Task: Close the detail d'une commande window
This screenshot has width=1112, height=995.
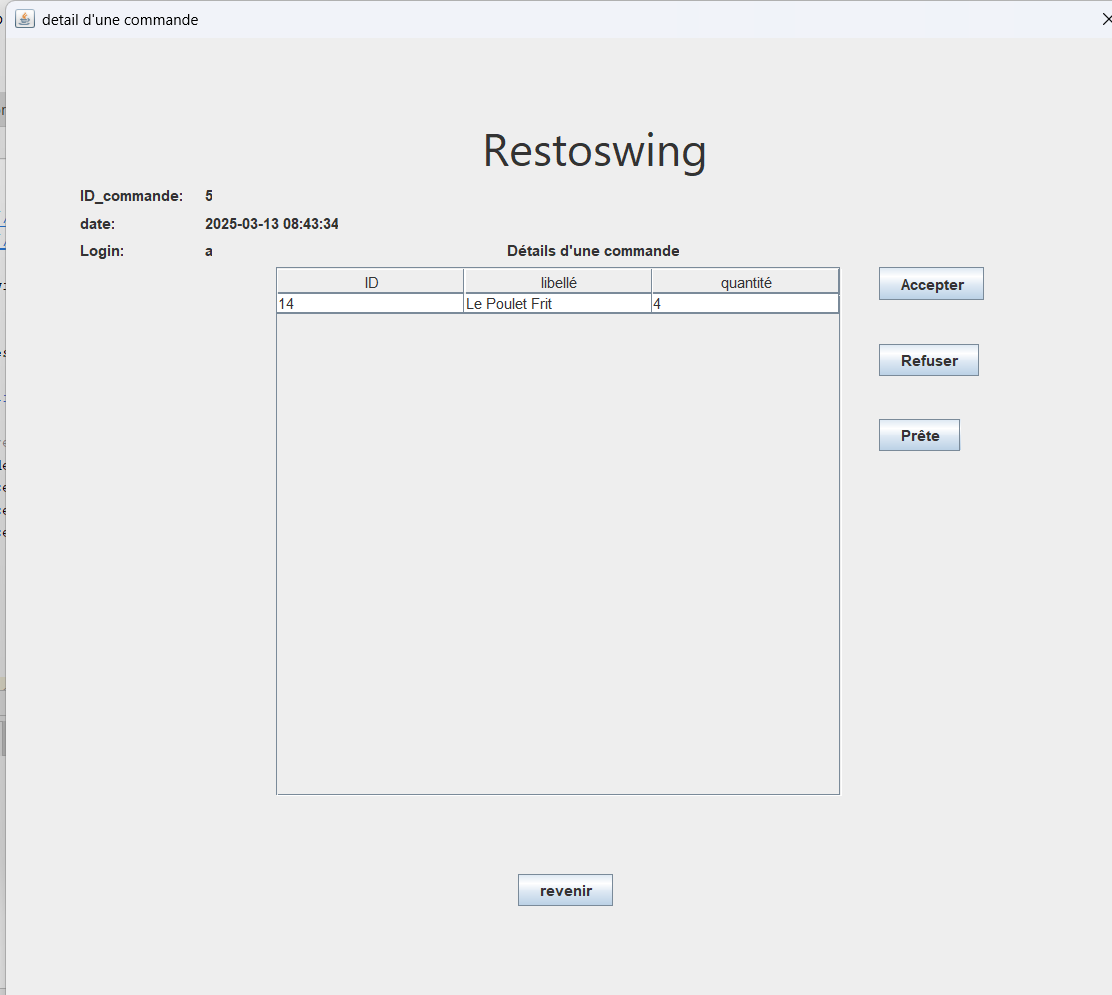Action: [x=1106, y=17]
